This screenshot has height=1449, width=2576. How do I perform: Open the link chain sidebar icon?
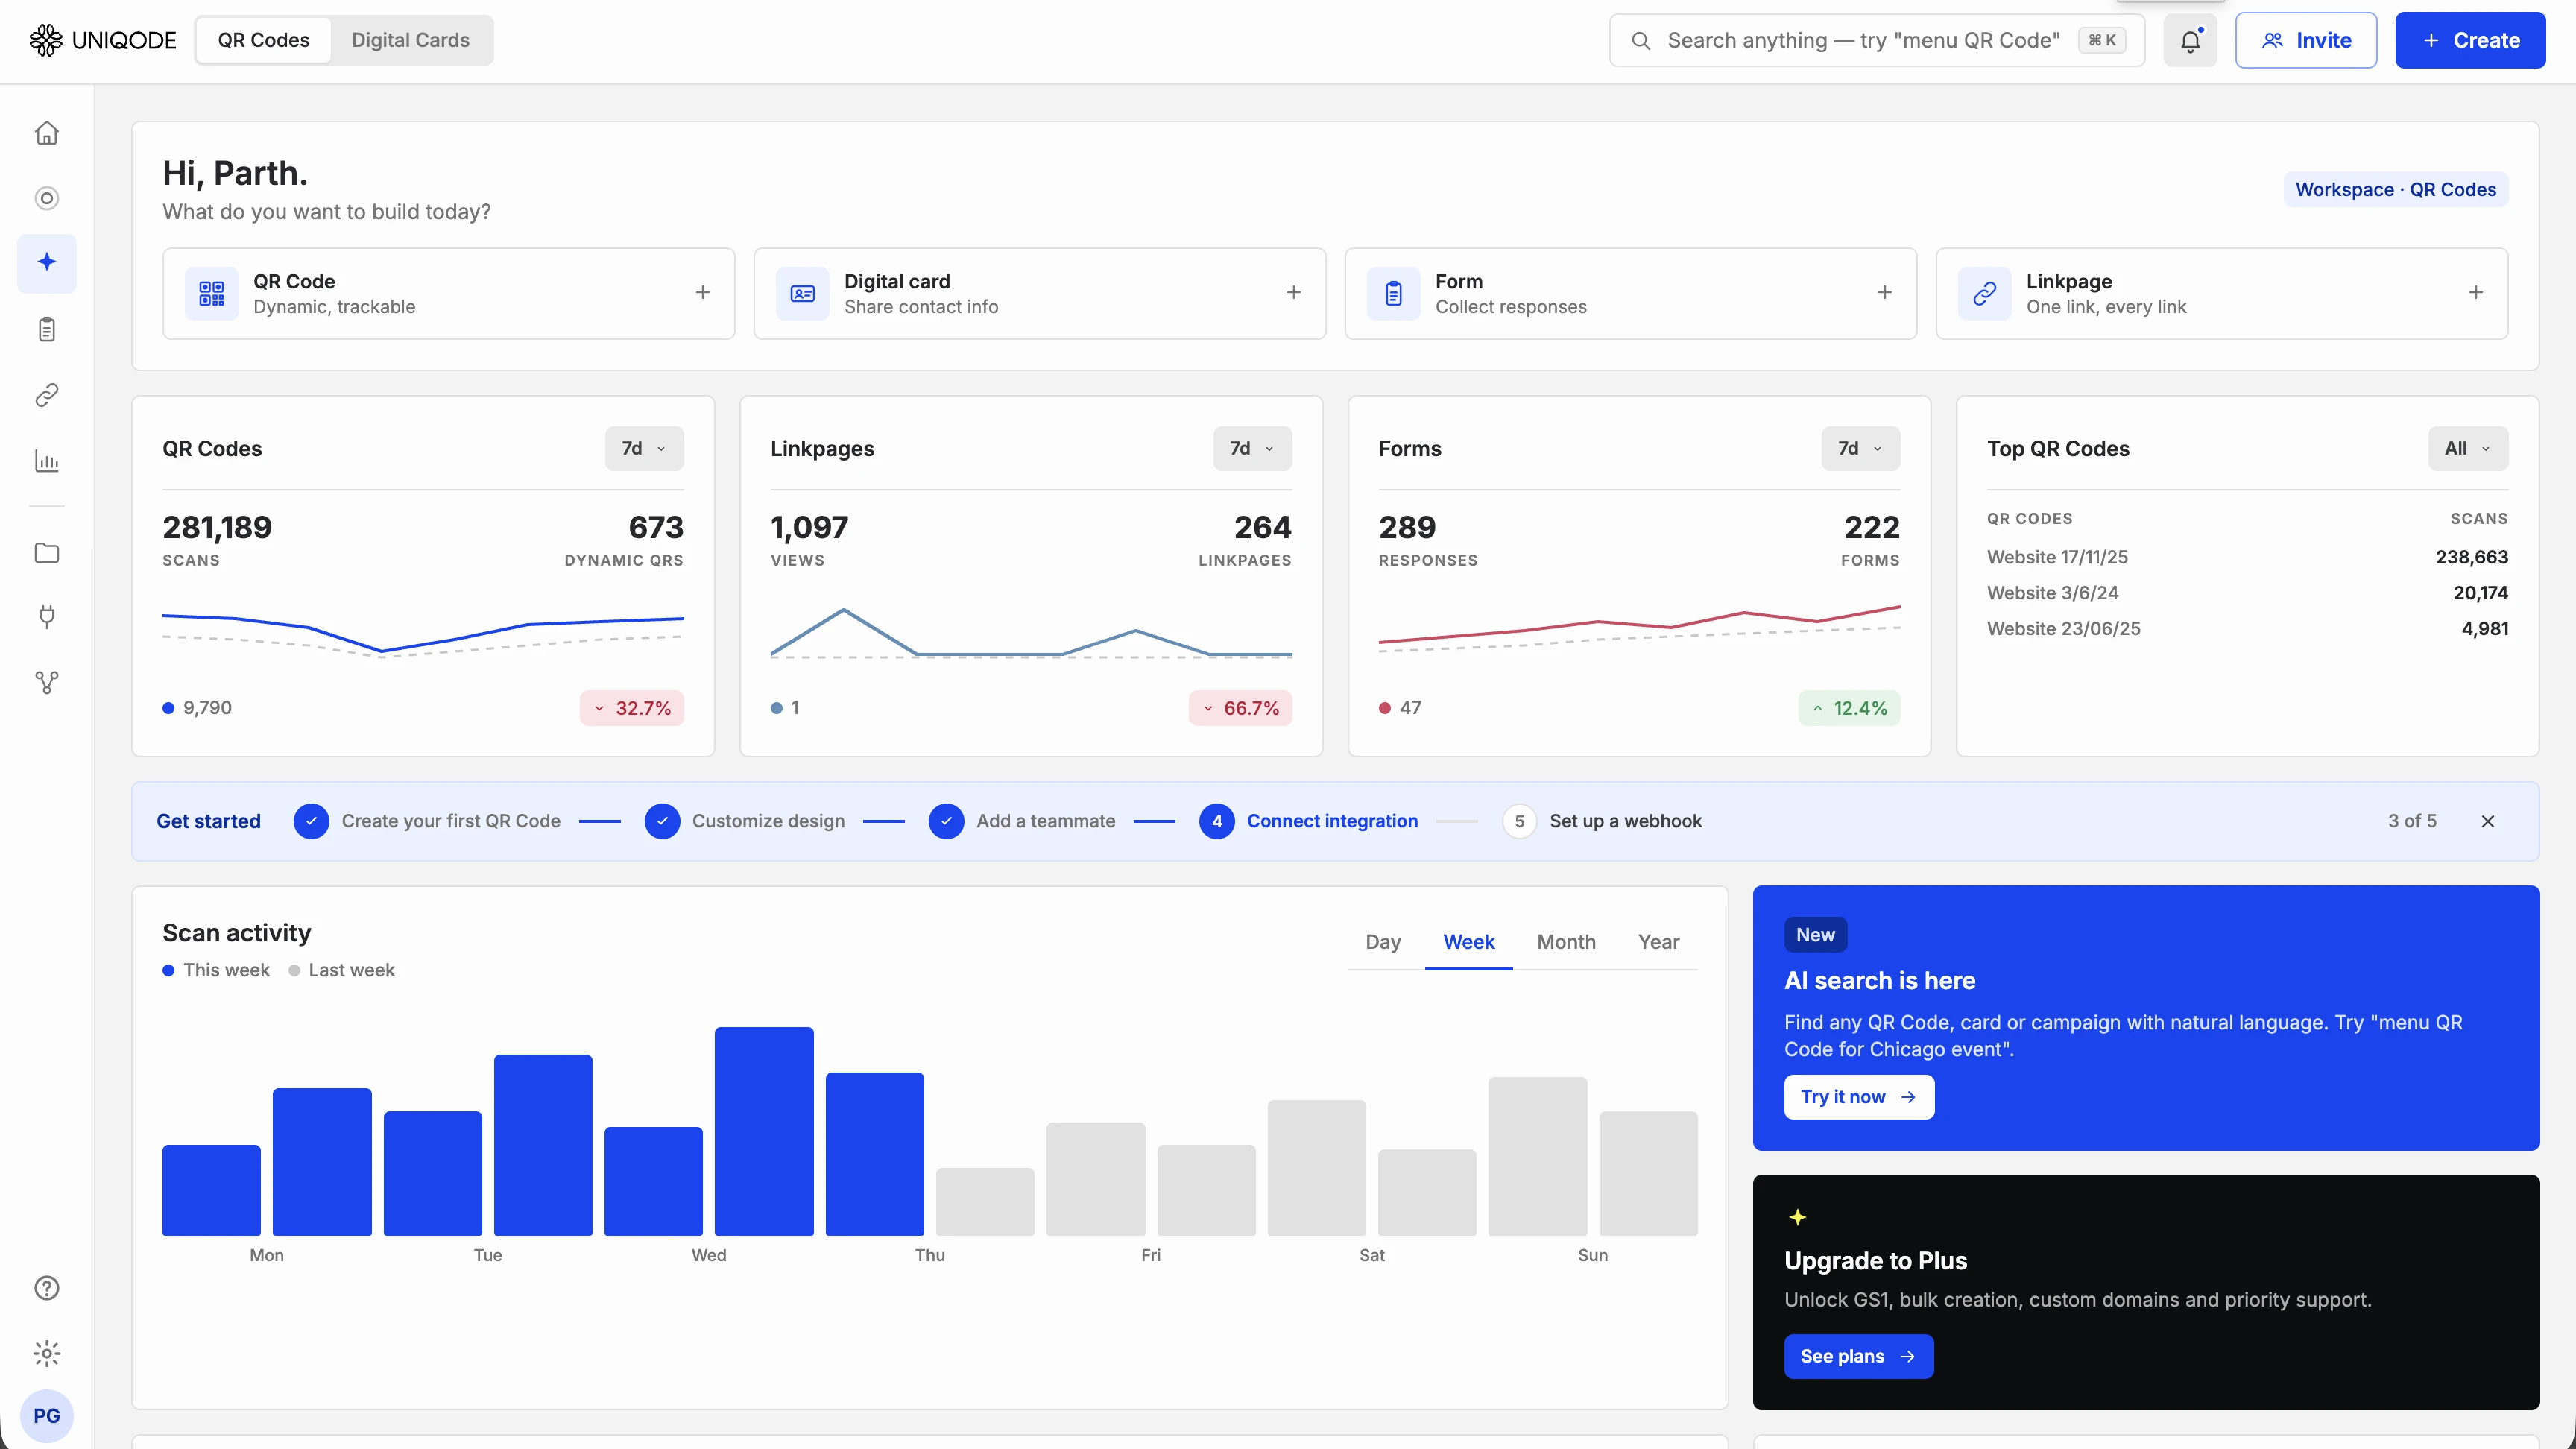click(47, 395)
